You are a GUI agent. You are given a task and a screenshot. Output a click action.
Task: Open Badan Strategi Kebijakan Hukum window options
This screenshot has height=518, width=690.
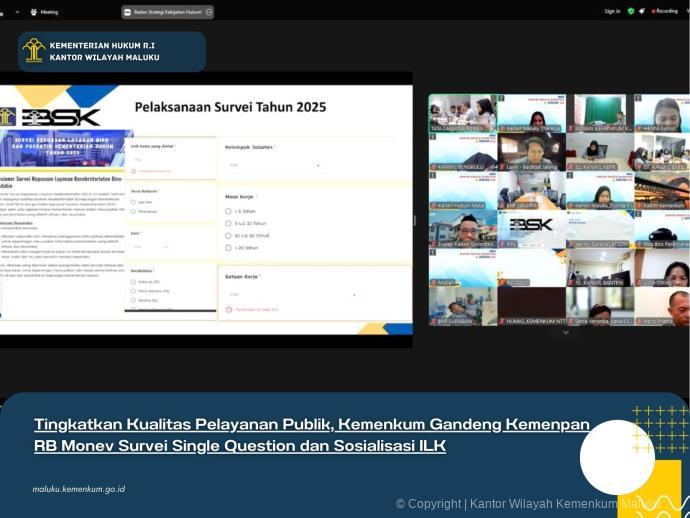pyautogui.click(x=206, y=12)
